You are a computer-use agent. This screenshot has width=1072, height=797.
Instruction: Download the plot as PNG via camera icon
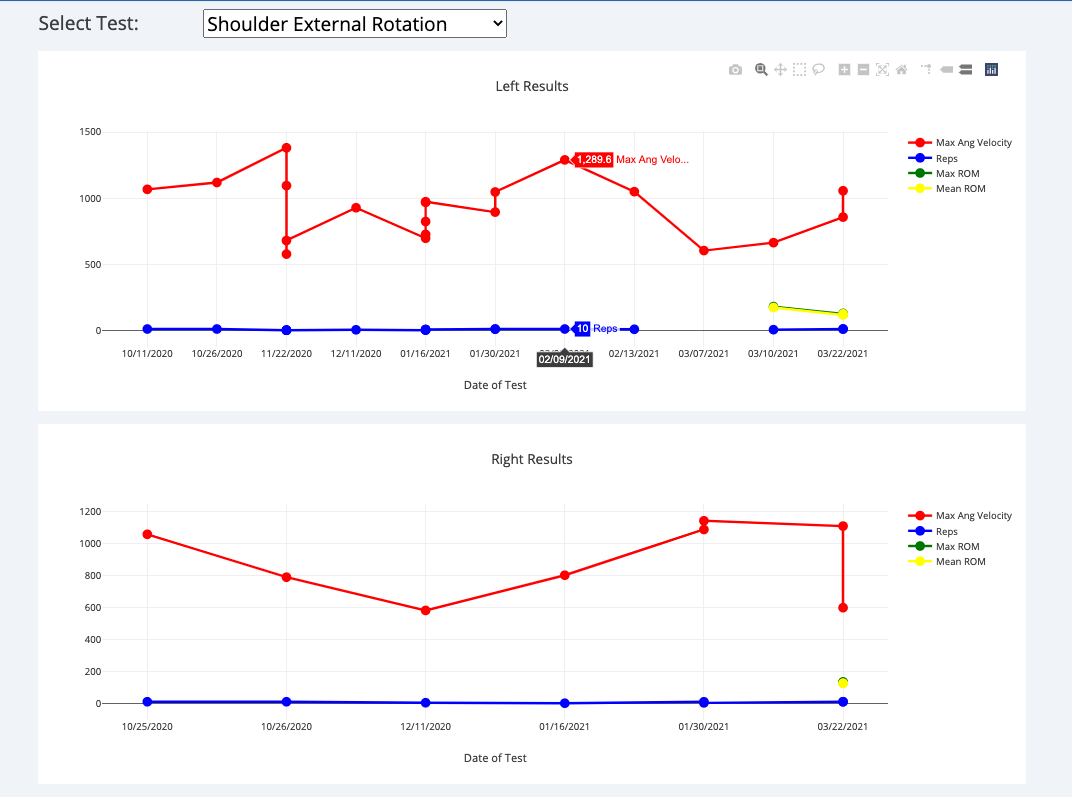click(735, 70)
